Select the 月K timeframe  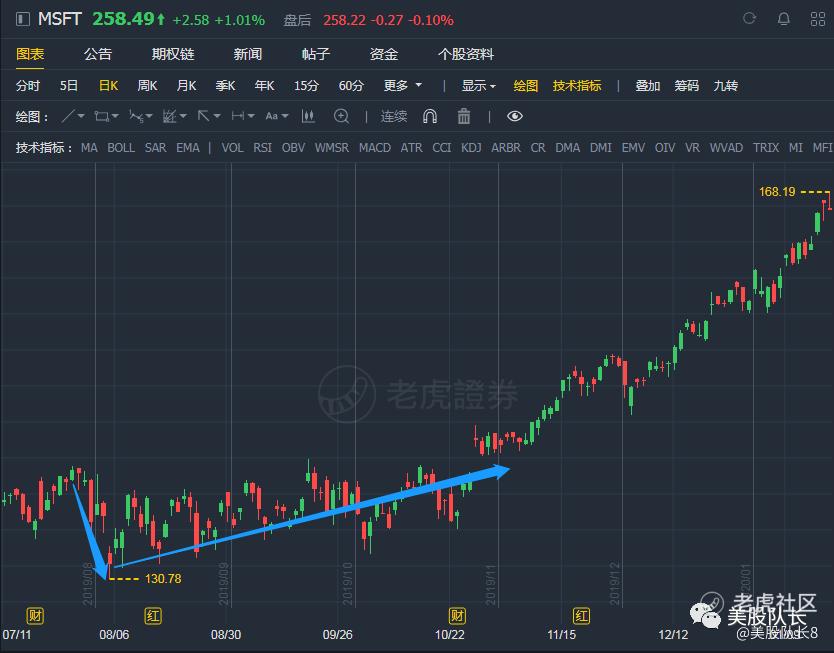tap(186, 86)
